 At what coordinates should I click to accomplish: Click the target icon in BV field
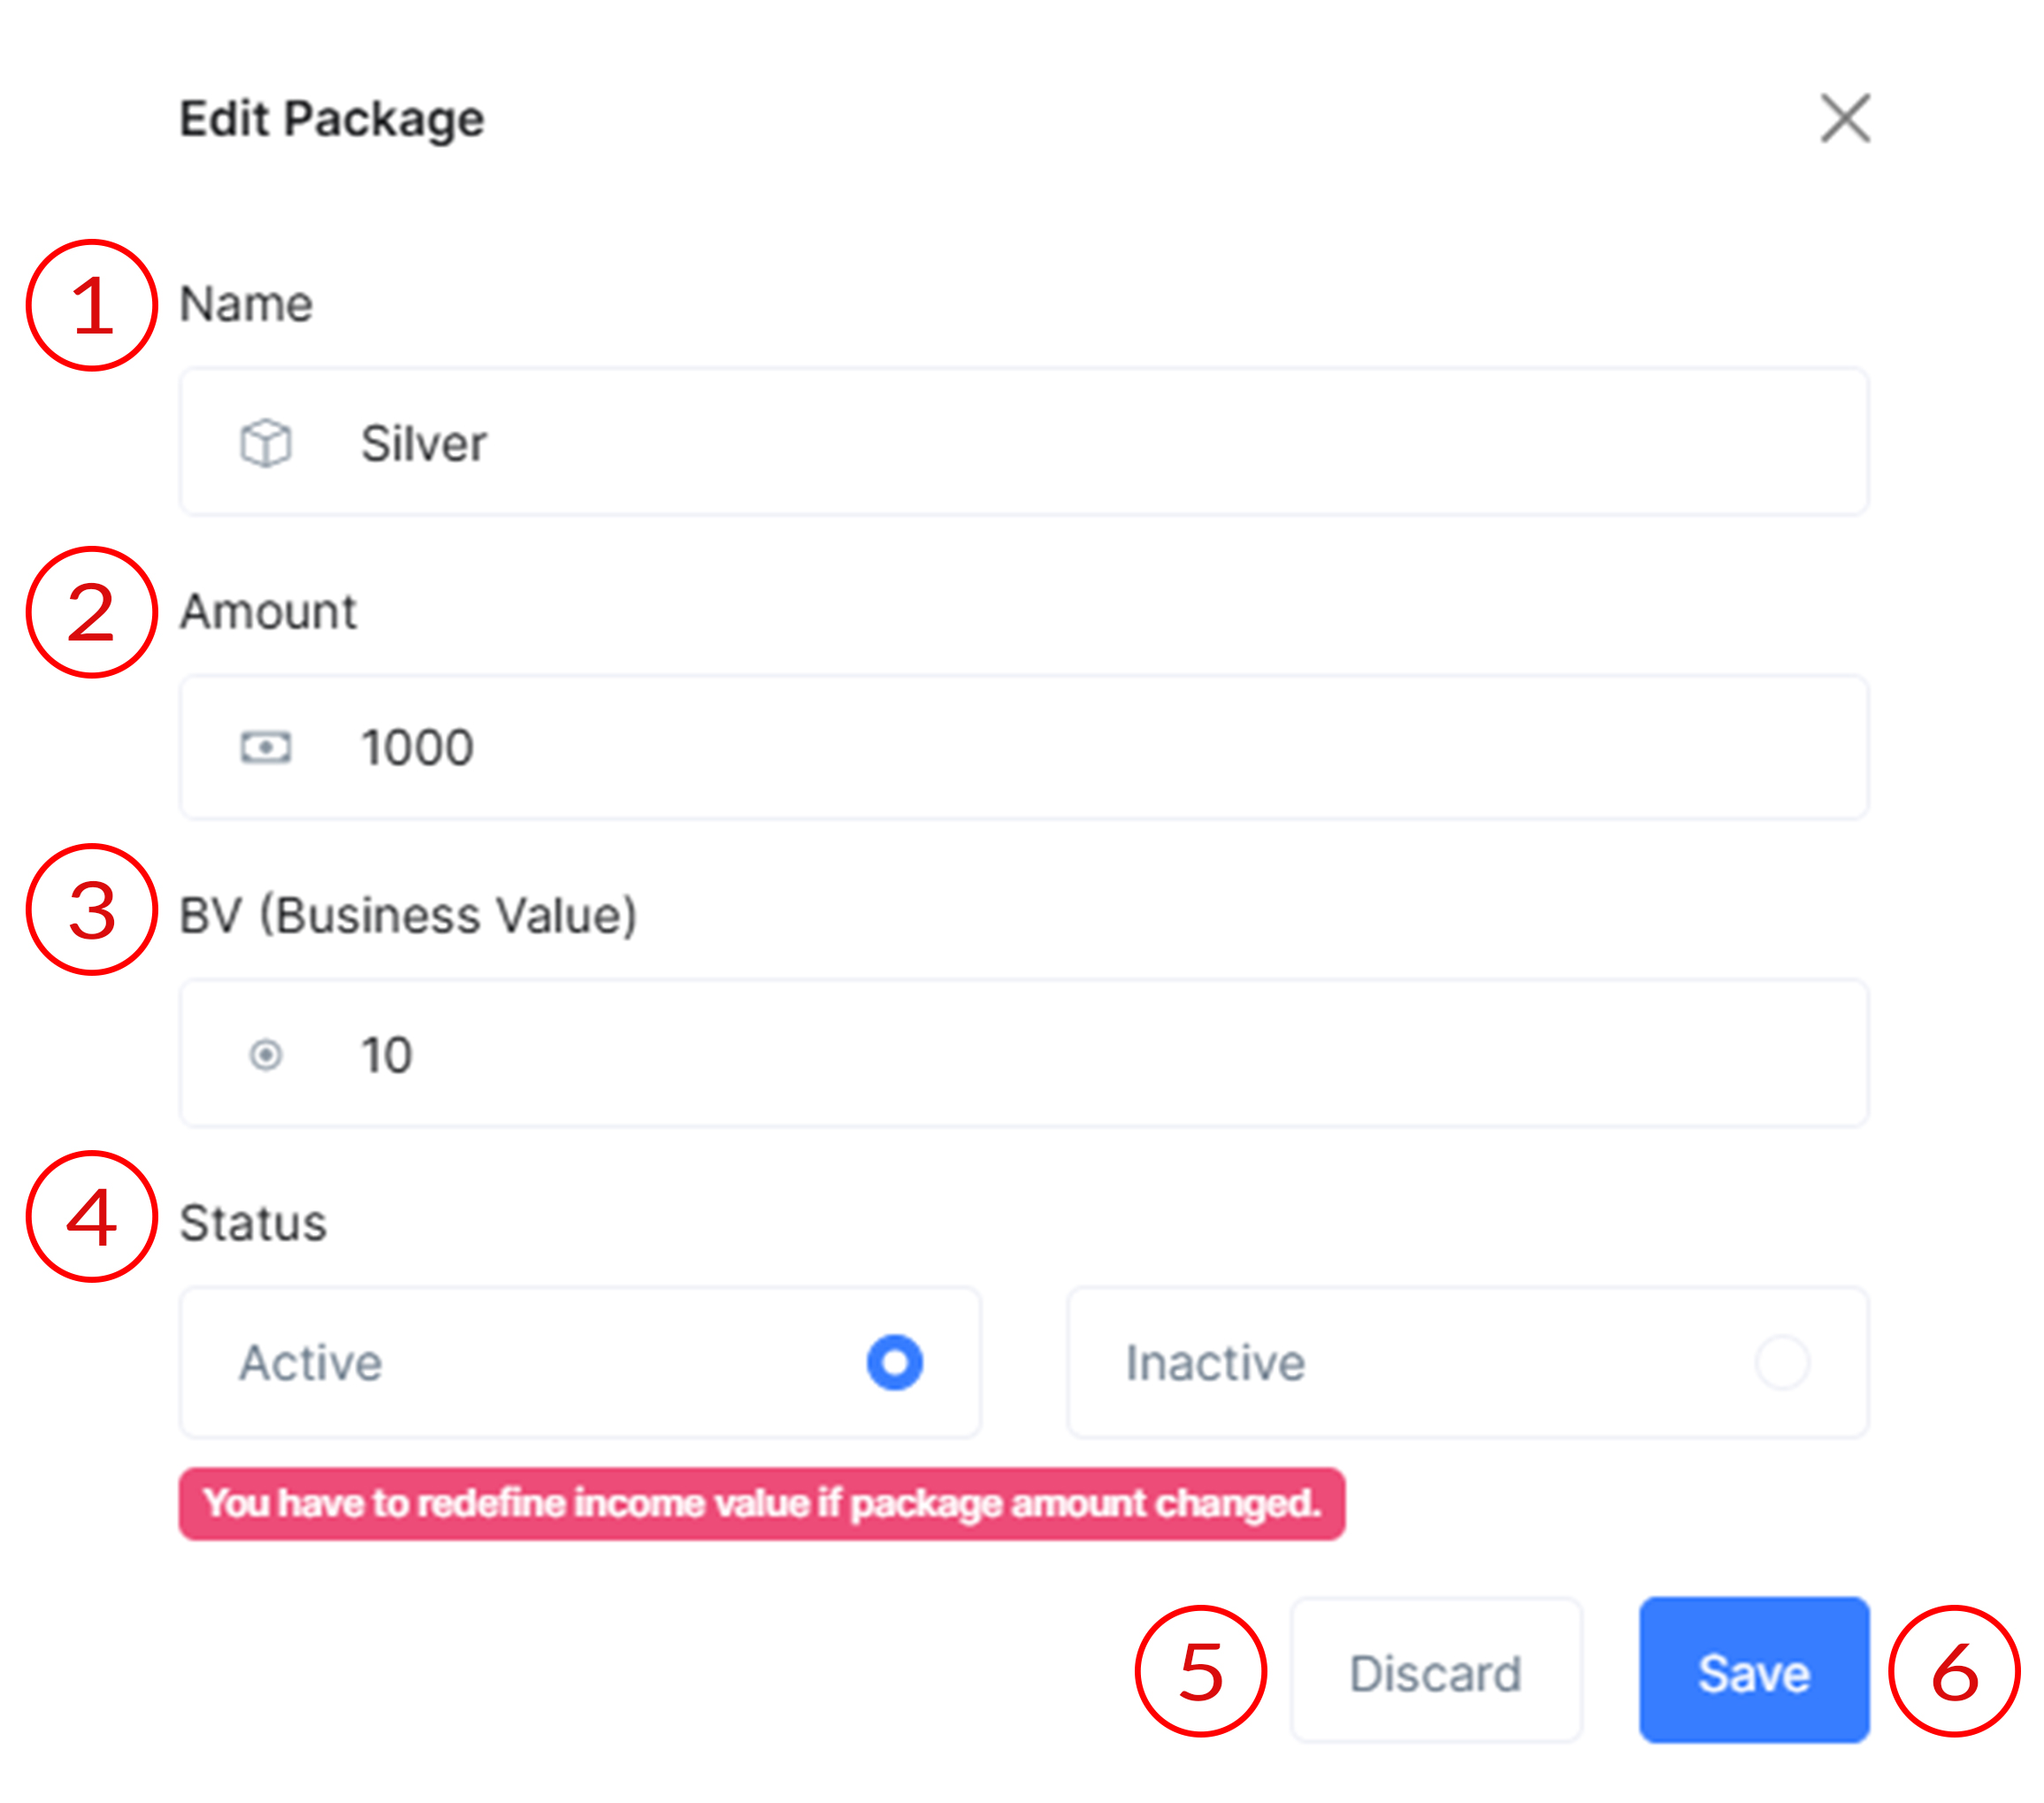(x=266, y=1054)
